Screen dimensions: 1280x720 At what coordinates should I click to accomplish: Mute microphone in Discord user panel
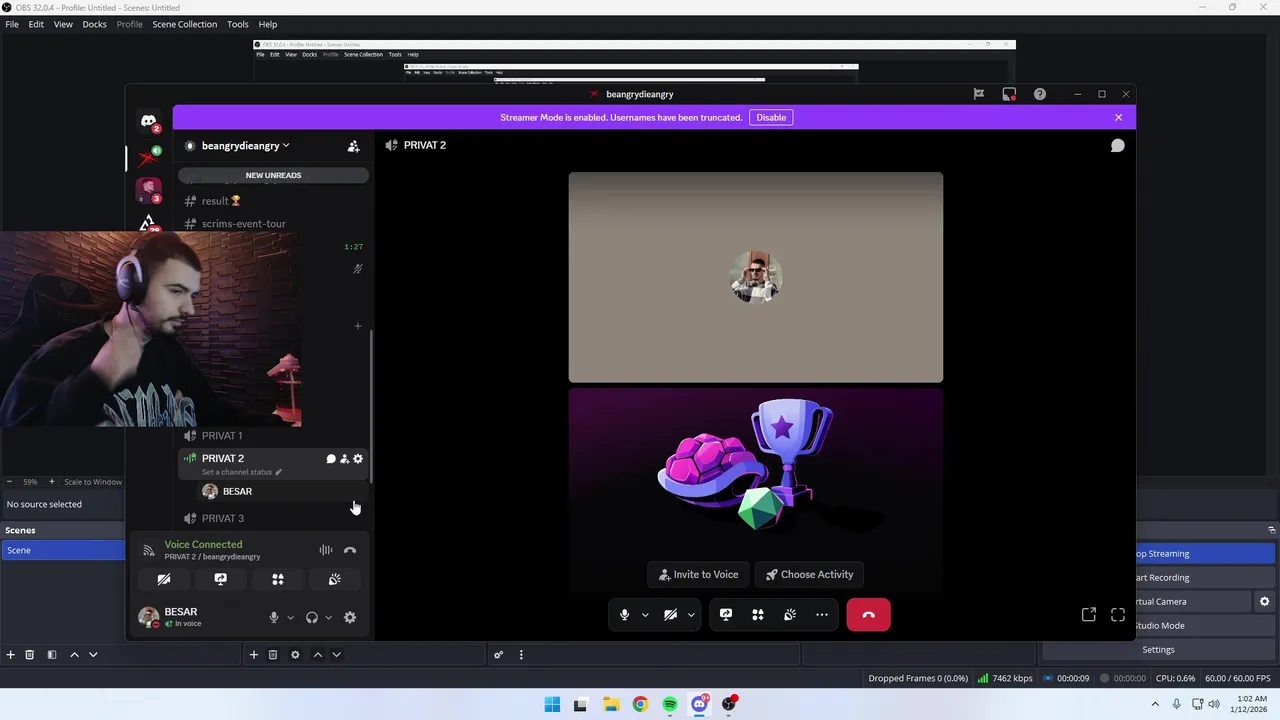pos(273,617)
